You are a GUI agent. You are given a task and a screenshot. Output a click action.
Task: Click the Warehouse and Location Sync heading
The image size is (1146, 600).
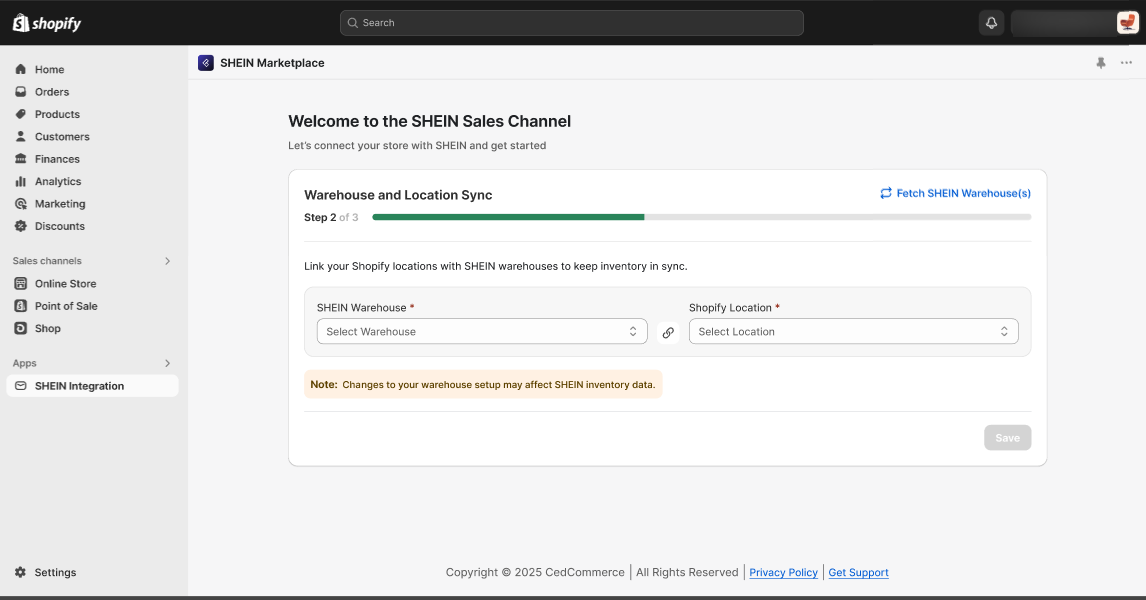point(398,195)
